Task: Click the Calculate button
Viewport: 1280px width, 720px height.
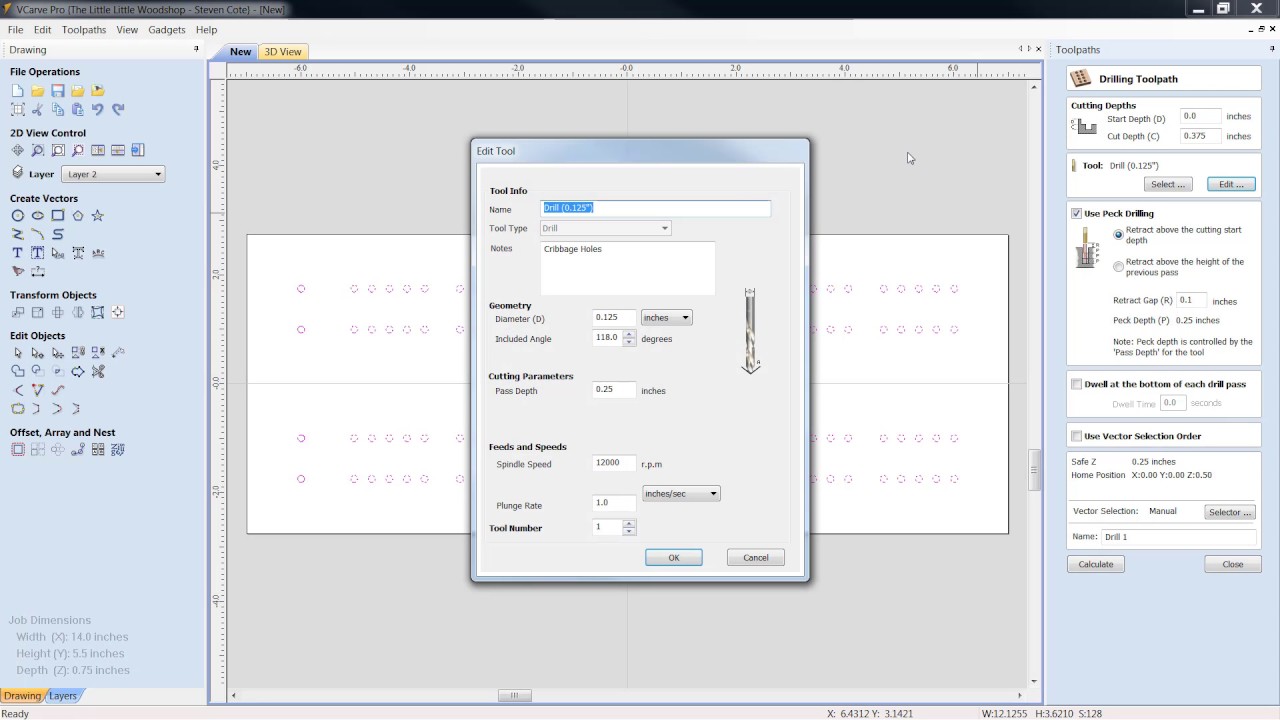Action: 1096,564
